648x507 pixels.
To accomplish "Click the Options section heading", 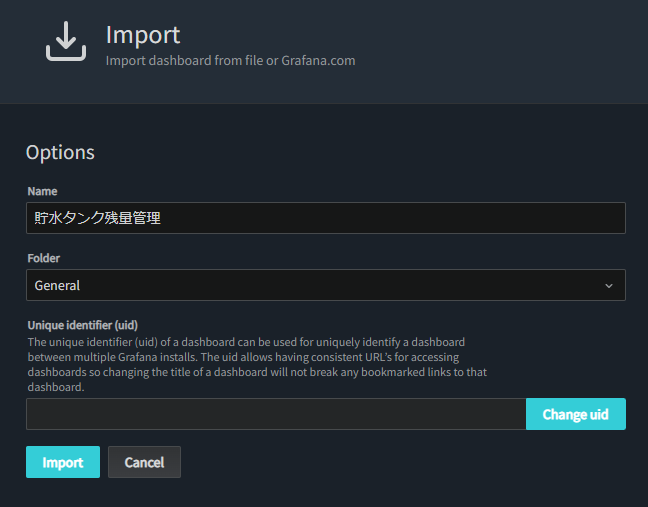I will (60, 152).
